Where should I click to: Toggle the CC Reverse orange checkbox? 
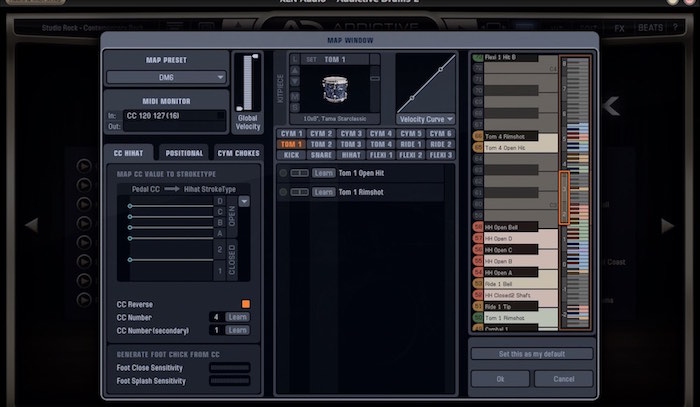point(246,304)
